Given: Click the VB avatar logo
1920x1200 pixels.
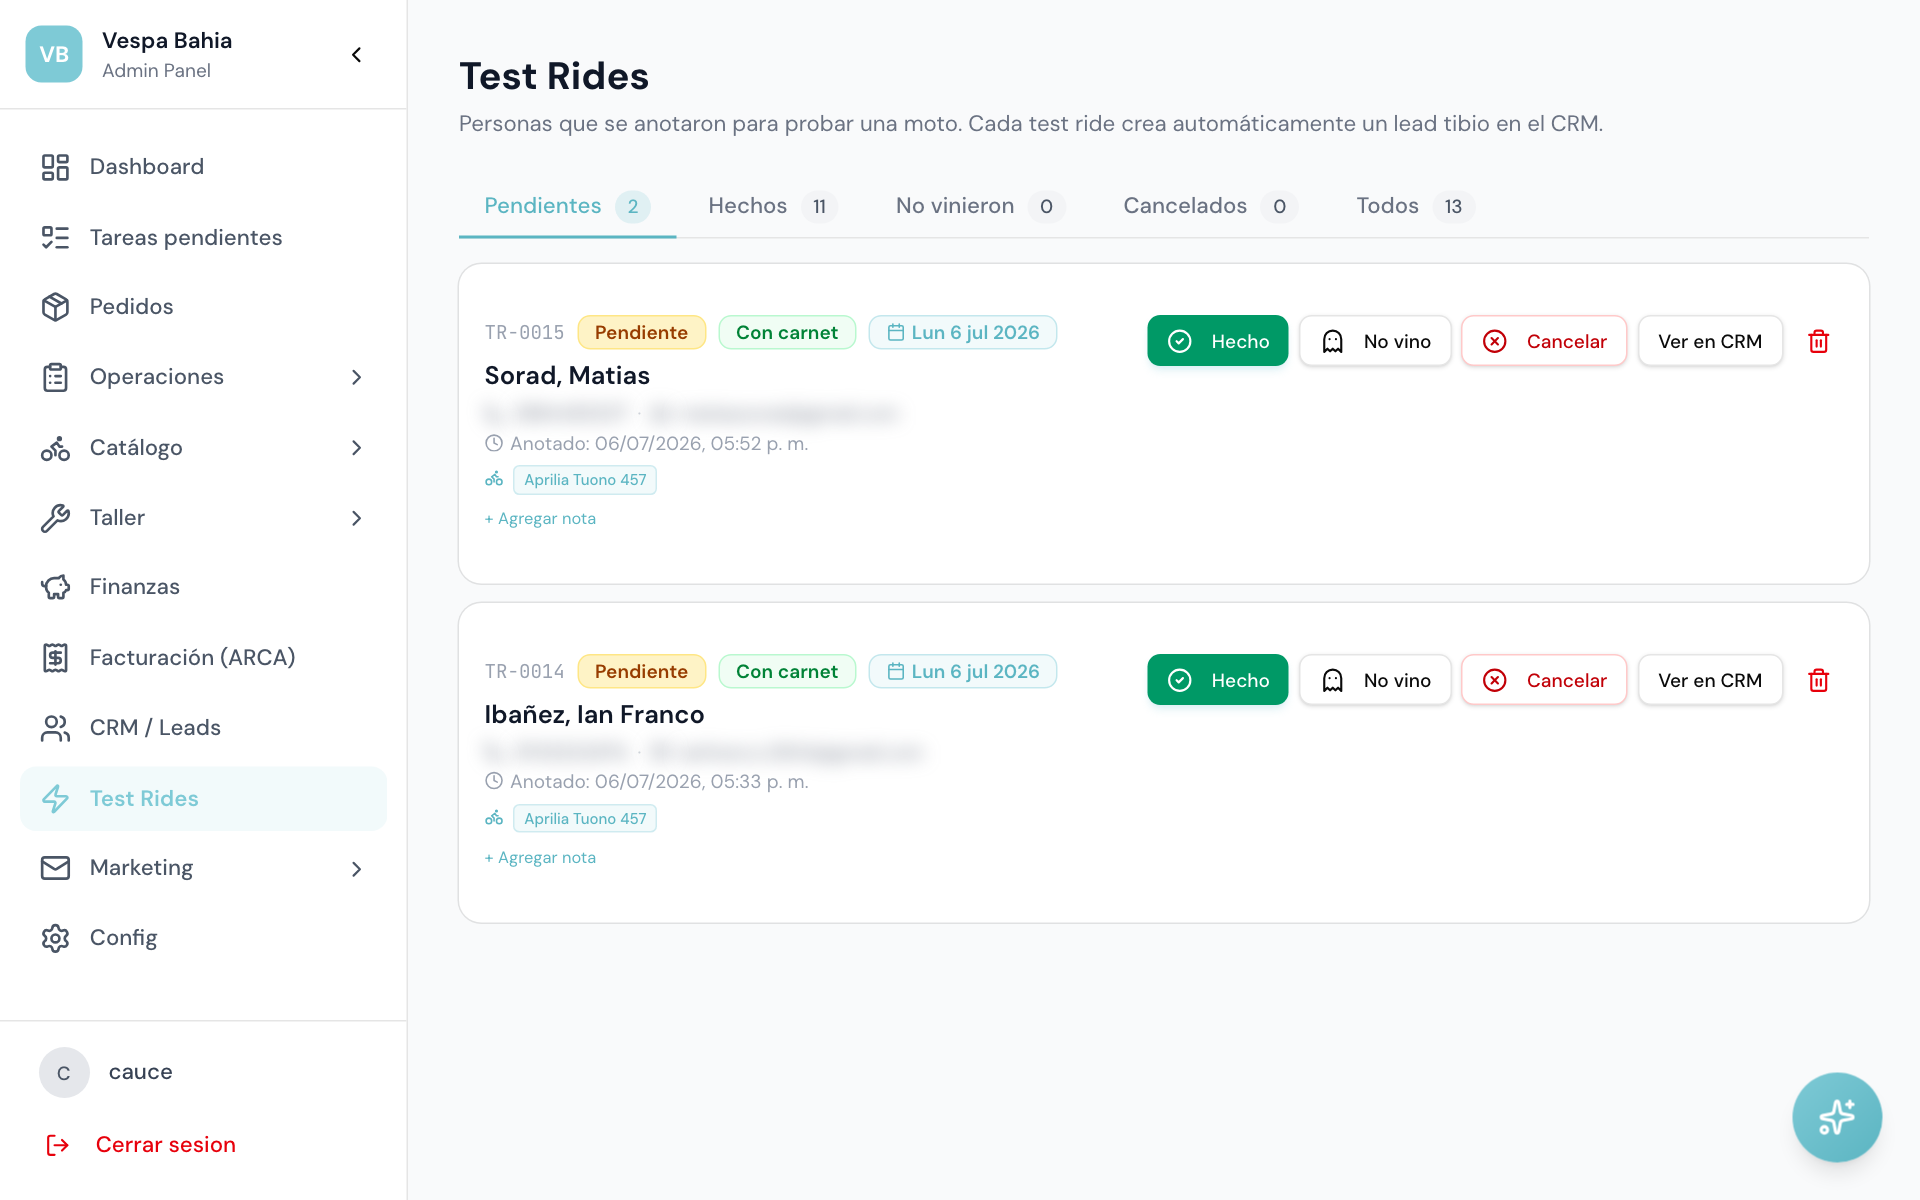Looking at the screenshot, I should click(54, 54).
